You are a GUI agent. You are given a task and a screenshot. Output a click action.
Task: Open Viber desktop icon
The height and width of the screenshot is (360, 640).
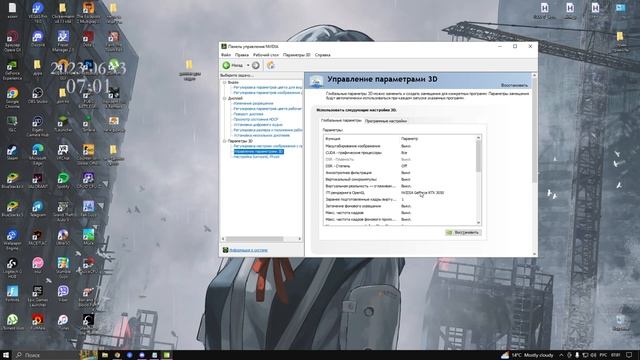click(63, 294)
